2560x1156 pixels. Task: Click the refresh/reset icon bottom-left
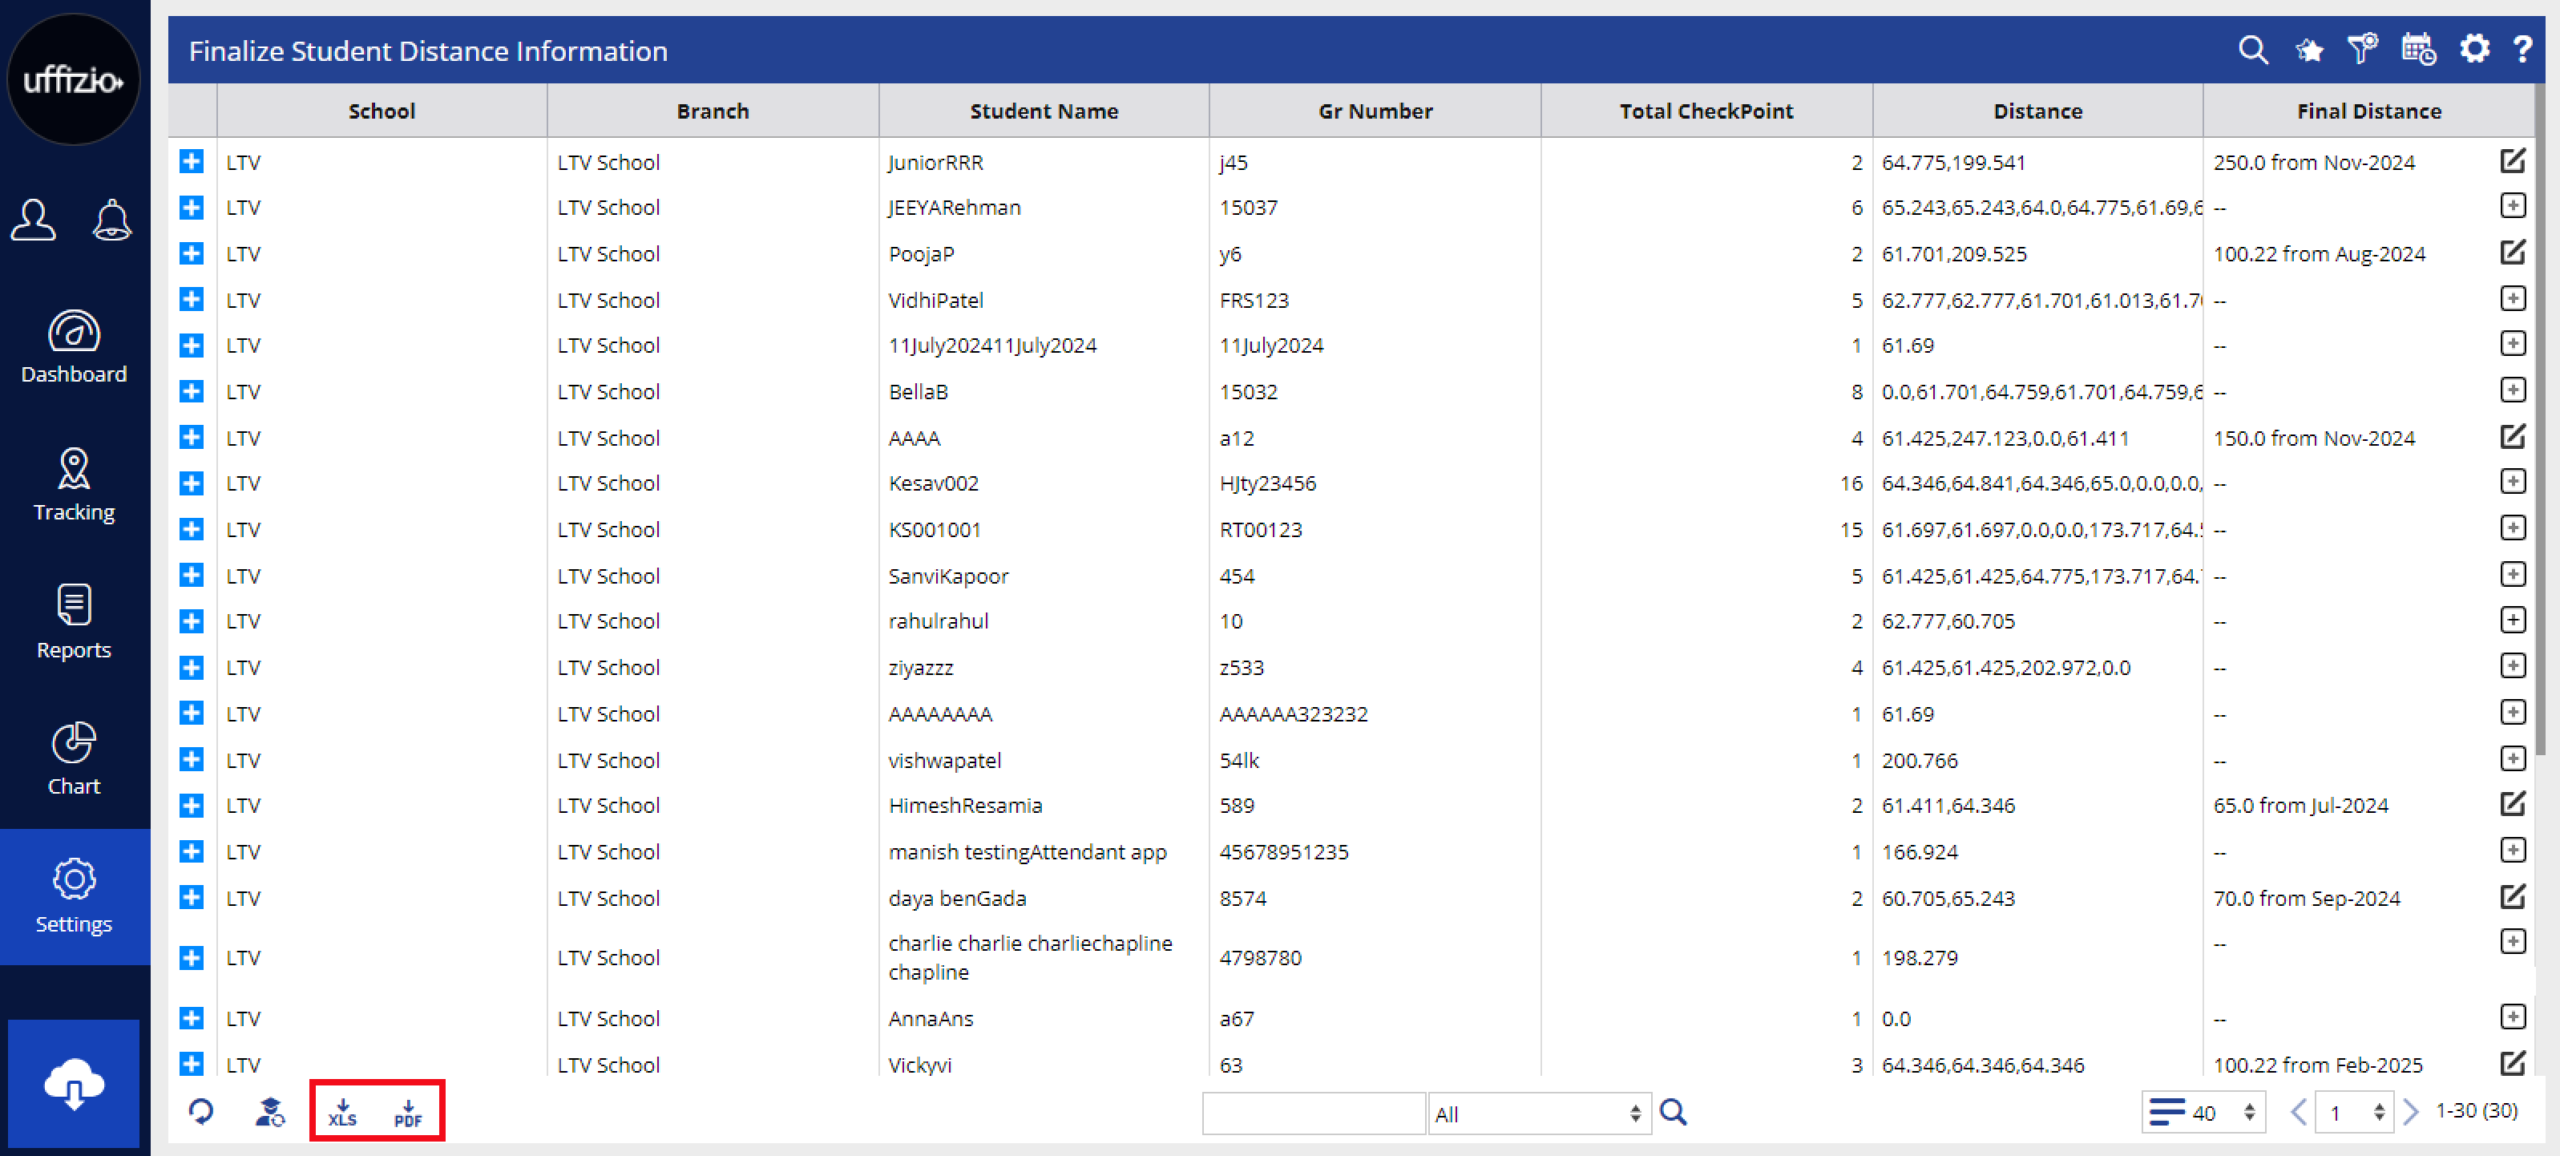(199, 1114)
